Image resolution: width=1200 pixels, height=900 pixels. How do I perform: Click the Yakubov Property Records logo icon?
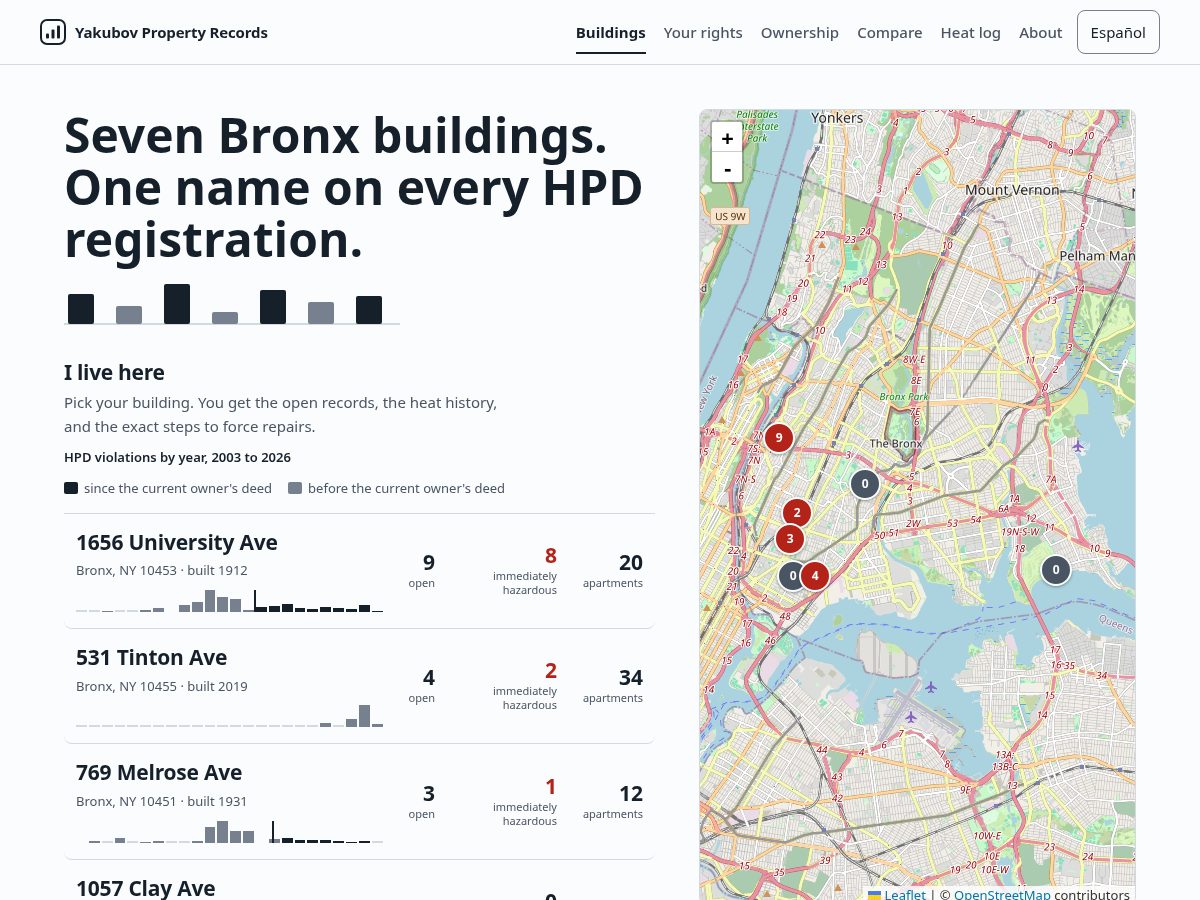[x=53, y=32]
